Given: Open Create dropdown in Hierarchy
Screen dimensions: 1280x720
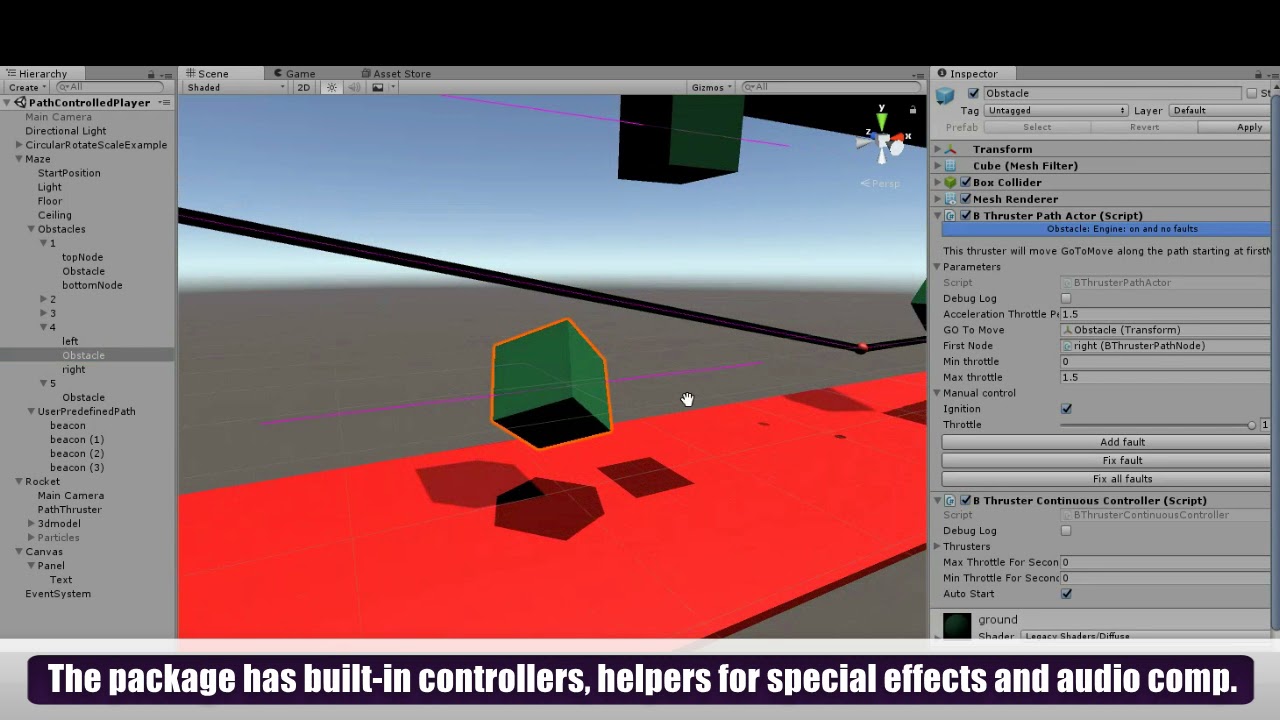Looking at the screenshot, I should (x=26, y=88).
